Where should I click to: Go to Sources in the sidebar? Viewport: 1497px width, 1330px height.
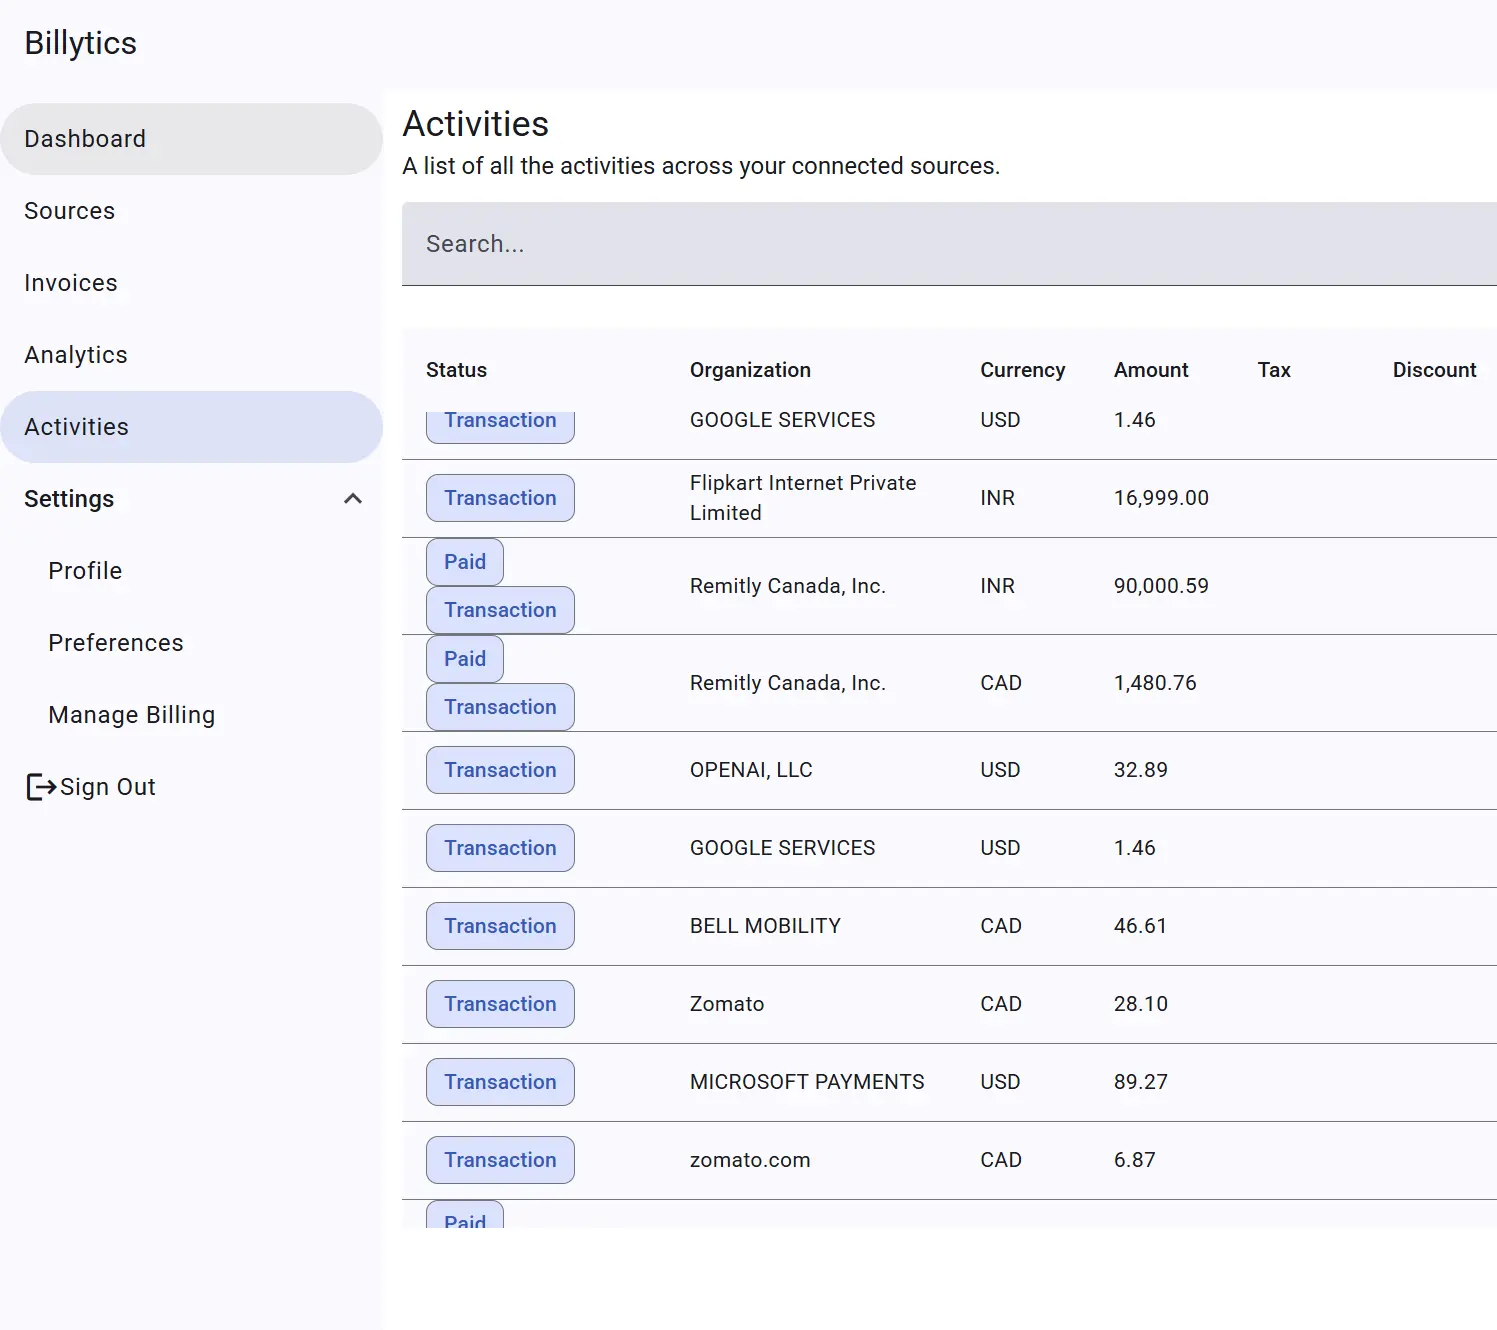coord(191,211)
